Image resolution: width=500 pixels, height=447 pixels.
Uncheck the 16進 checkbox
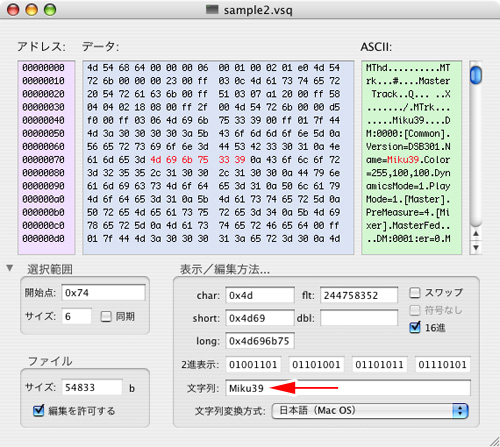415,327
